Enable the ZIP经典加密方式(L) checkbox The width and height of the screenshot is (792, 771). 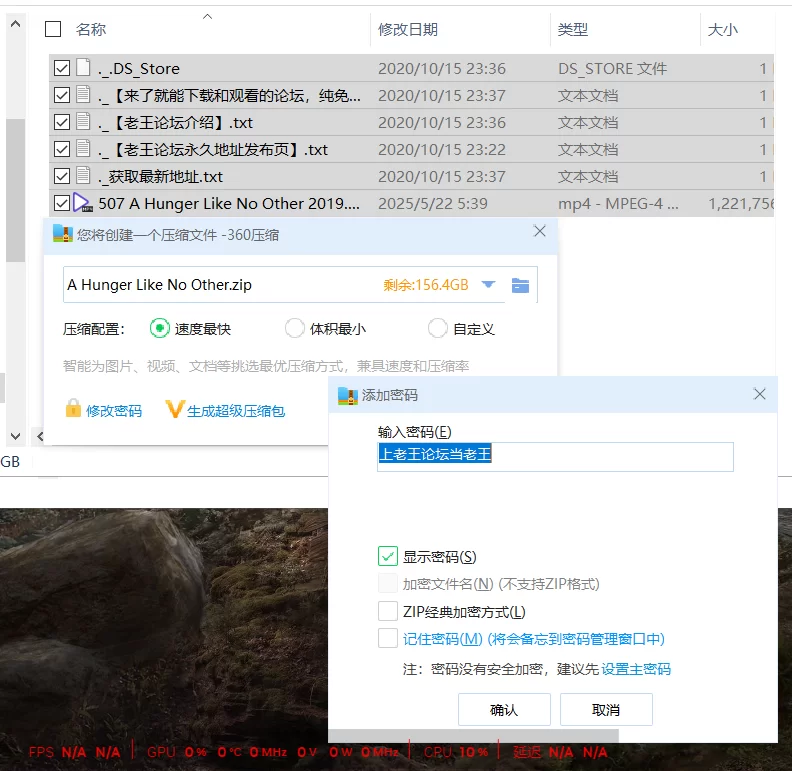388,611
